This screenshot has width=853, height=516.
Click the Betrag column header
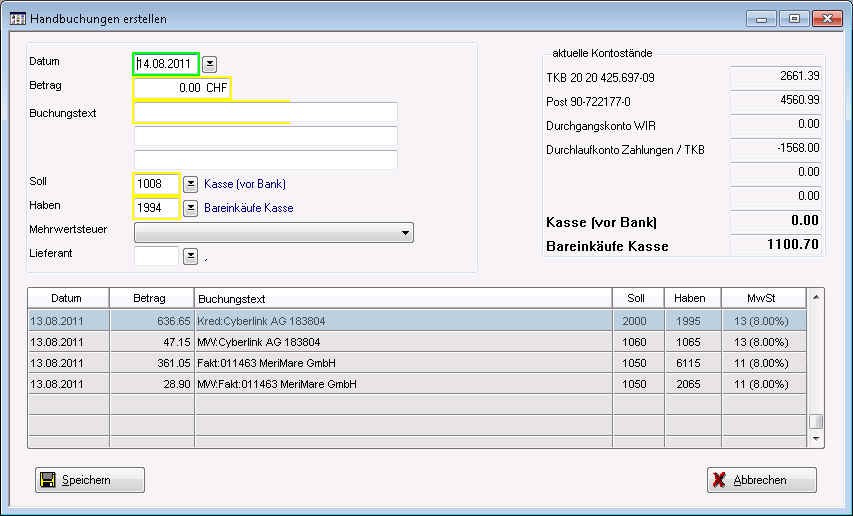click(x=151, y=299)
